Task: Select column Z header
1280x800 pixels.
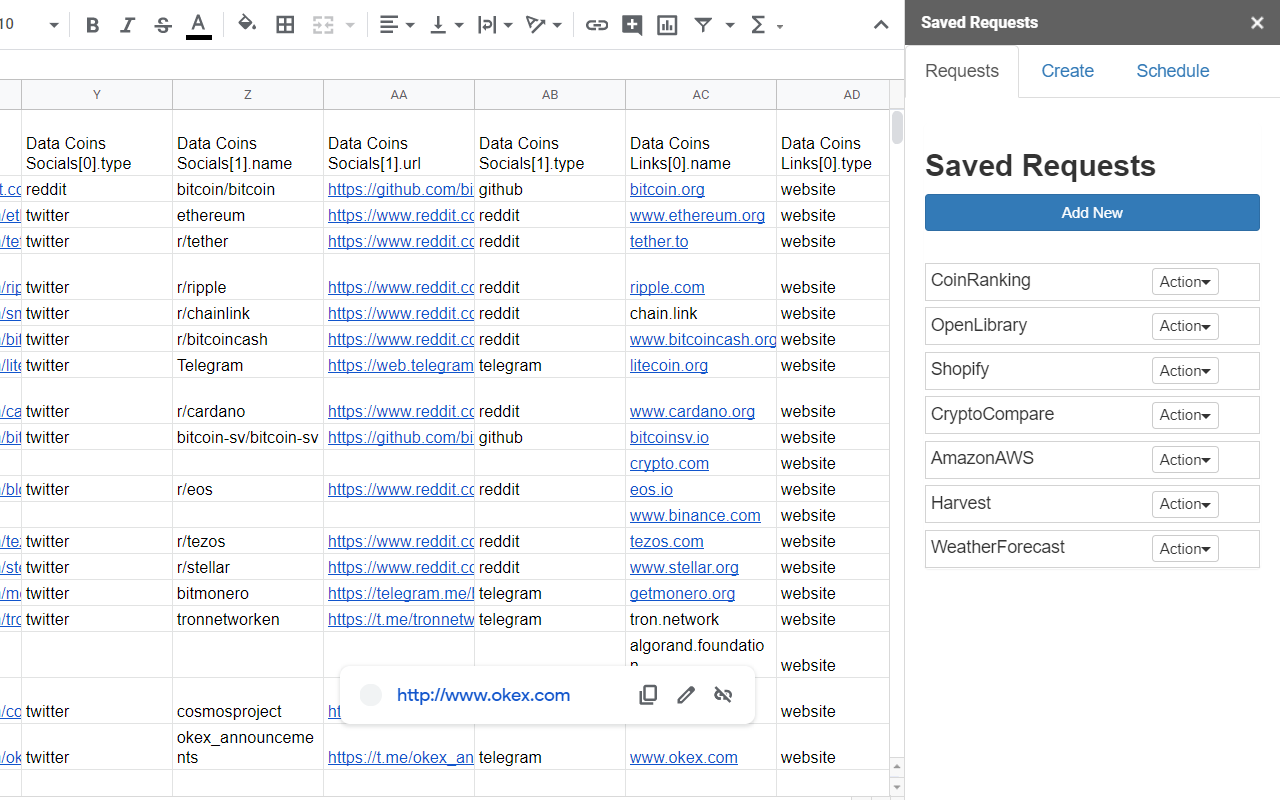Action: (248, 95)
